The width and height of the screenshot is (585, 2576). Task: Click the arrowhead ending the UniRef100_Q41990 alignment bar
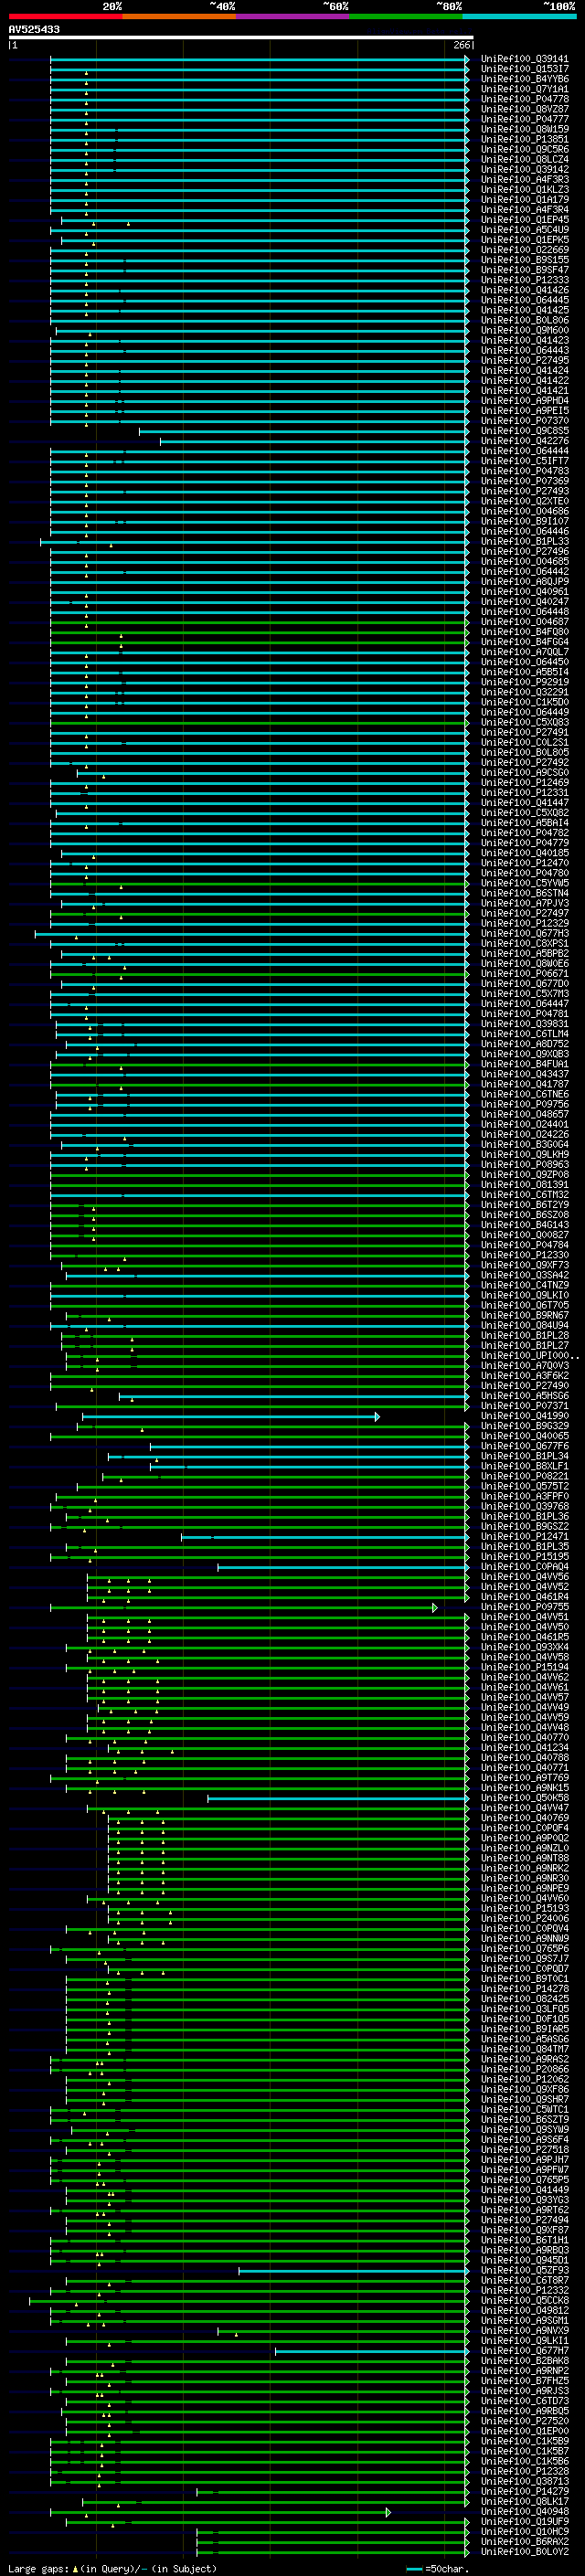pyautogui.click(x=377, y=1416)
